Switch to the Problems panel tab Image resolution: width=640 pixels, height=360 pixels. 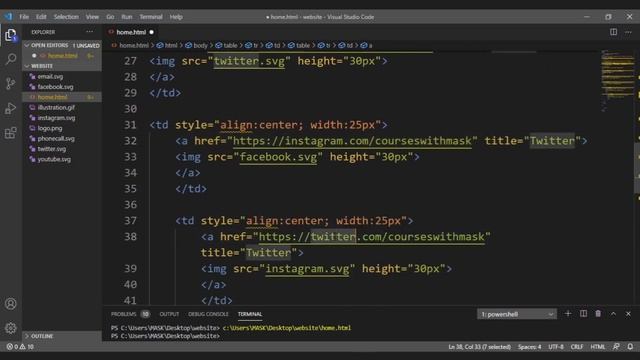click(130, 314)
